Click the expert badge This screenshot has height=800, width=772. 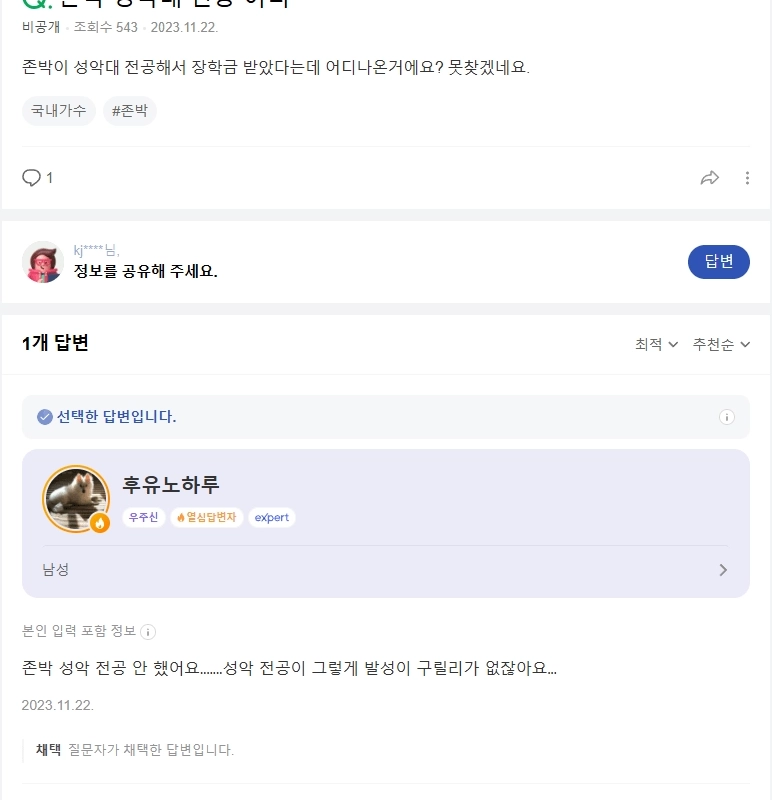pos(272,517)
